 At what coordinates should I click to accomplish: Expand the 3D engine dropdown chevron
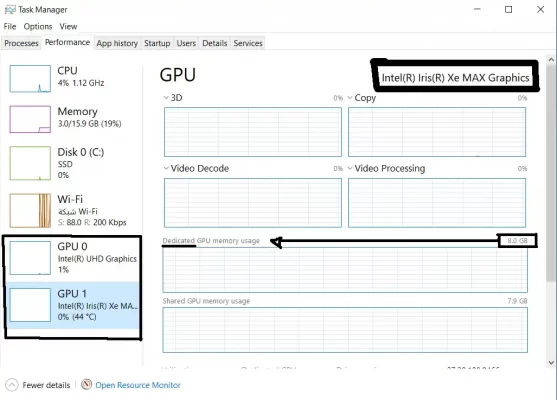(x=166, y=98)
